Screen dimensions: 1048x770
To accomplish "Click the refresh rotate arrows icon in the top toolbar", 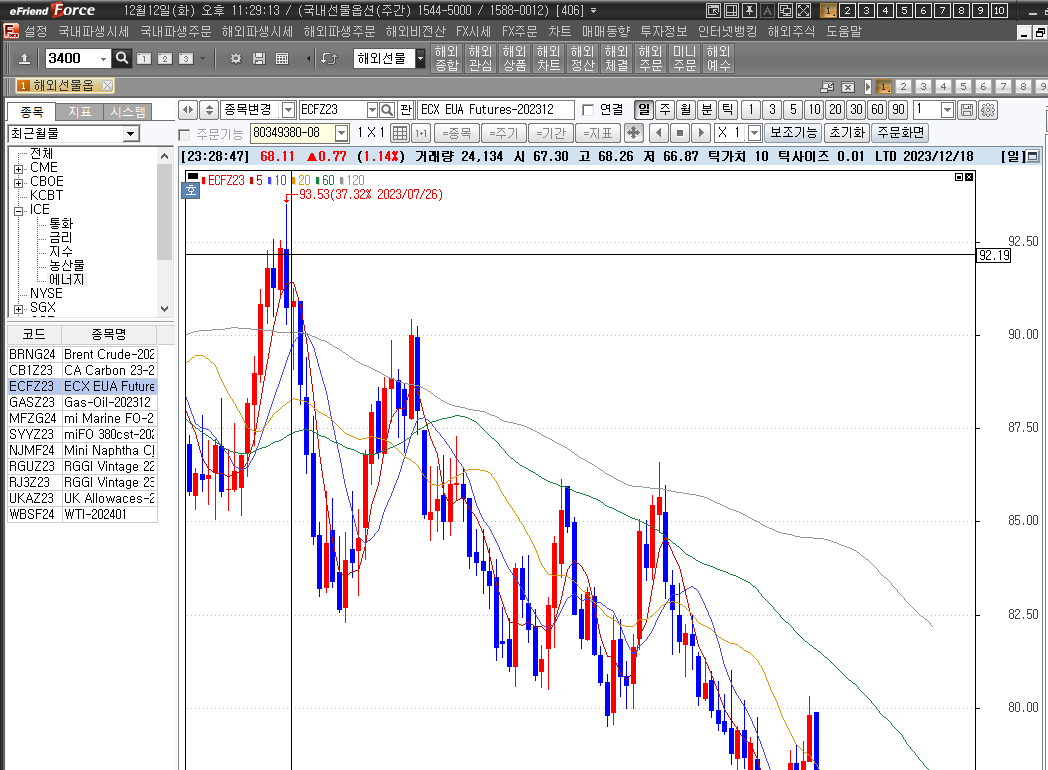I will point(329,58).
